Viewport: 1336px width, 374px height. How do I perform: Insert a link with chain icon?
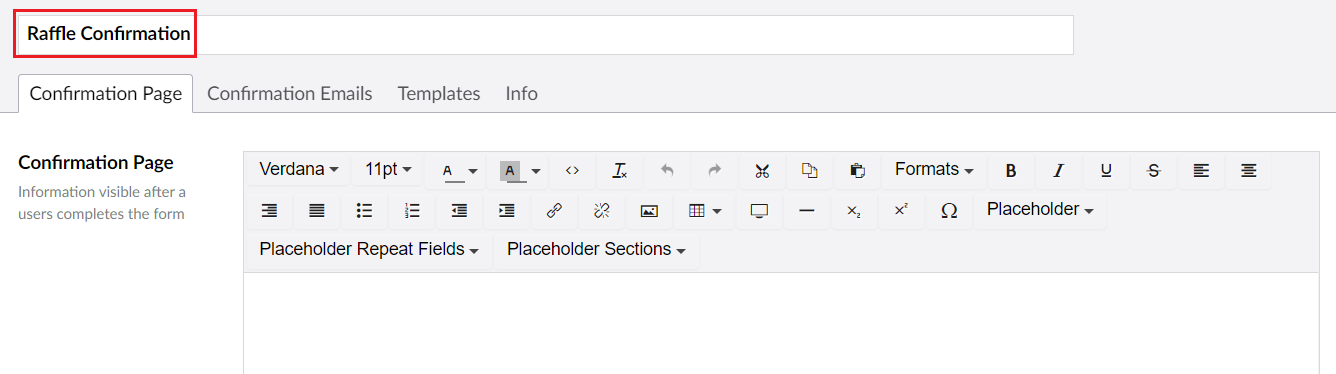pos(554,211)
